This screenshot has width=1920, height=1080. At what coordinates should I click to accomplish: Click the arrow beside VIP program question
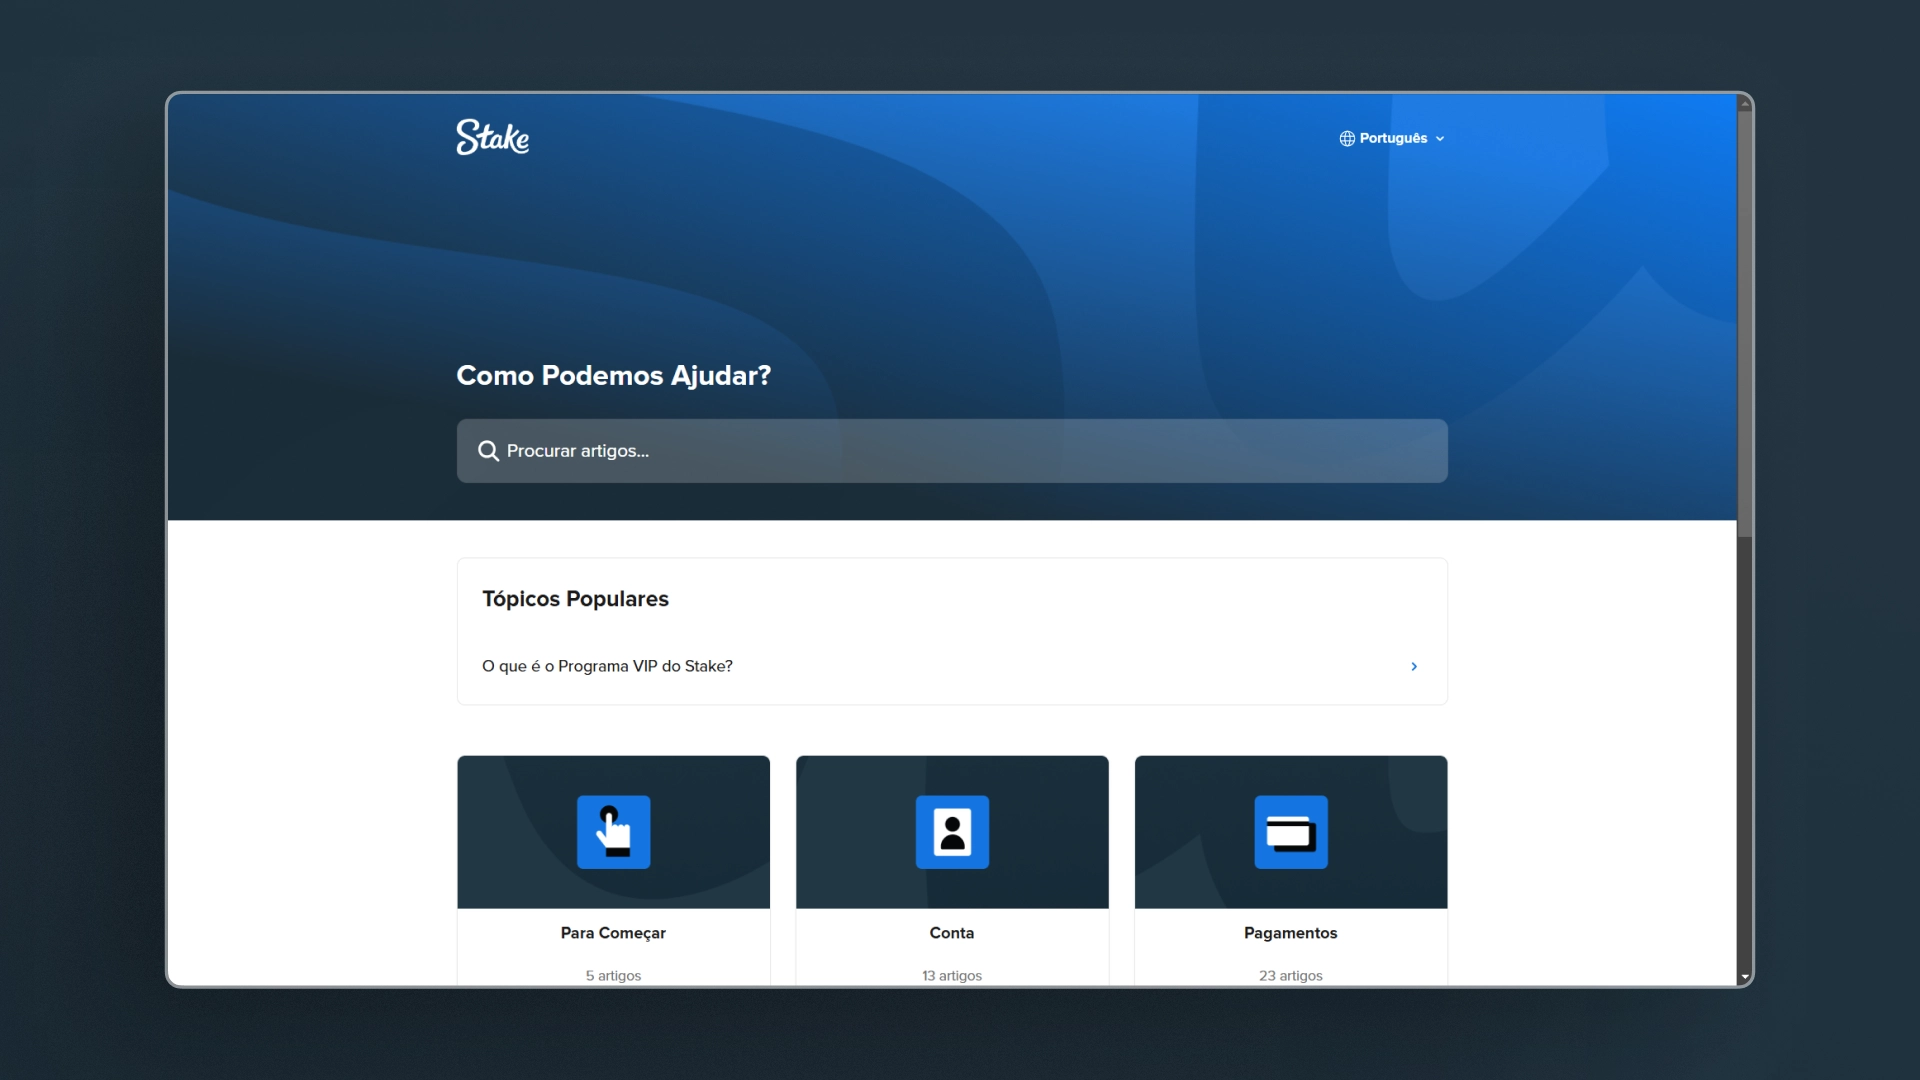[x=1414, y=666]
